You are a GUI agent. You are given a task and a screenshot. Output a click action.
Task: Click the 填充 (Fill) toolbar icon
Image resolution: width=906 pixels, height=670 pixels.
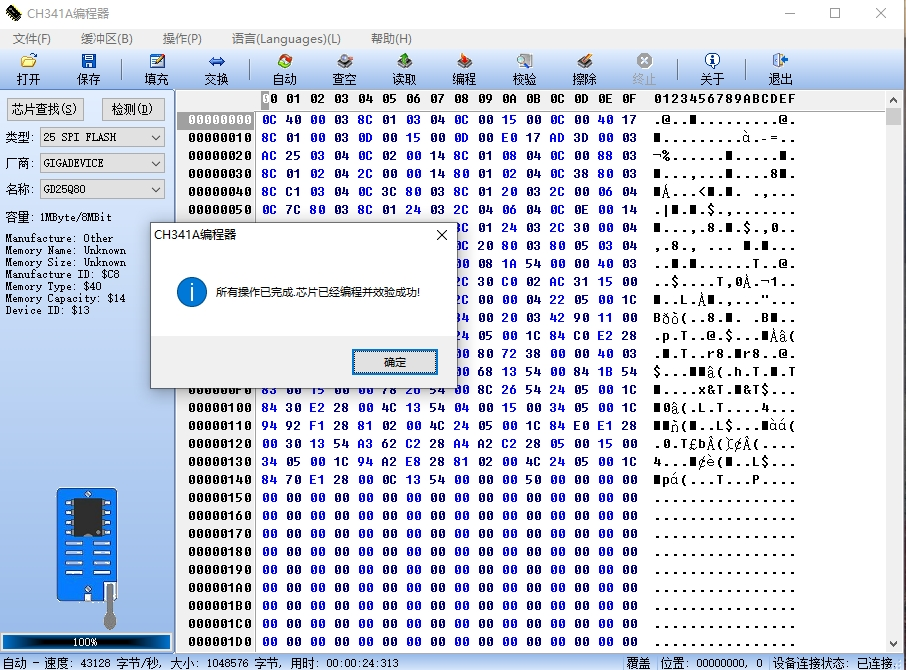(x=157, y=69)
